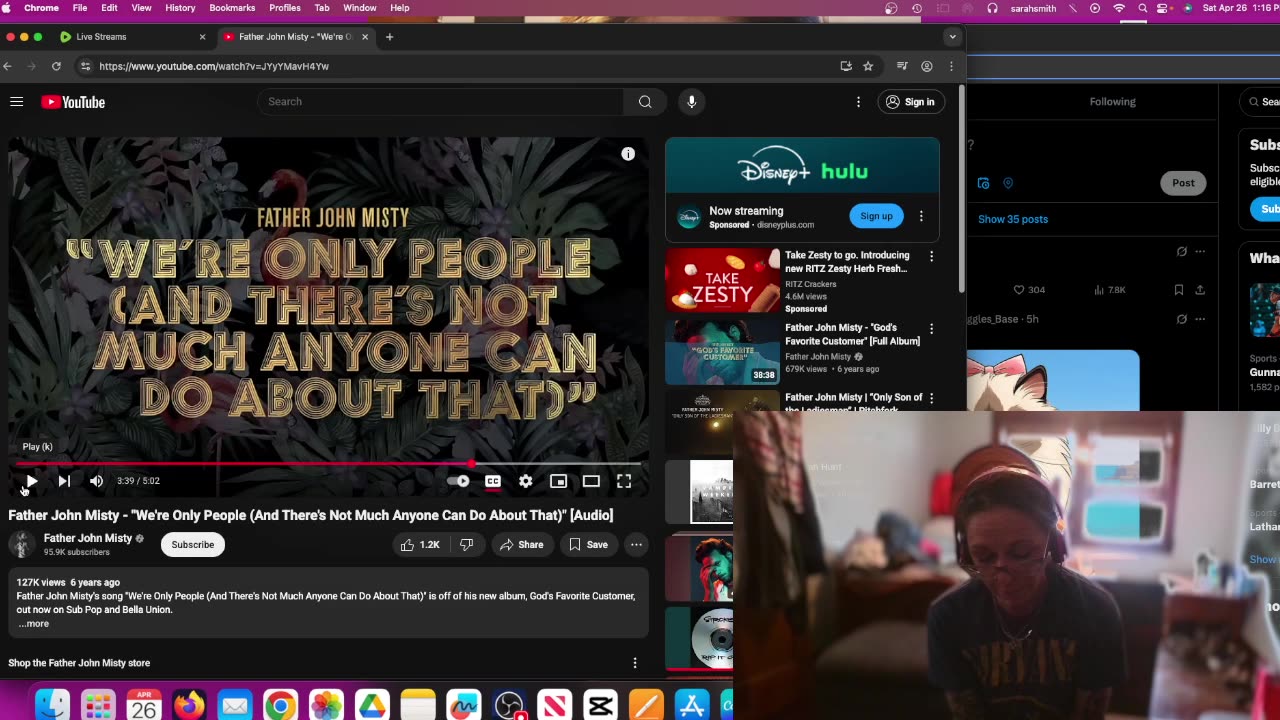Focus the YouTube search field

tap(440, 101)
